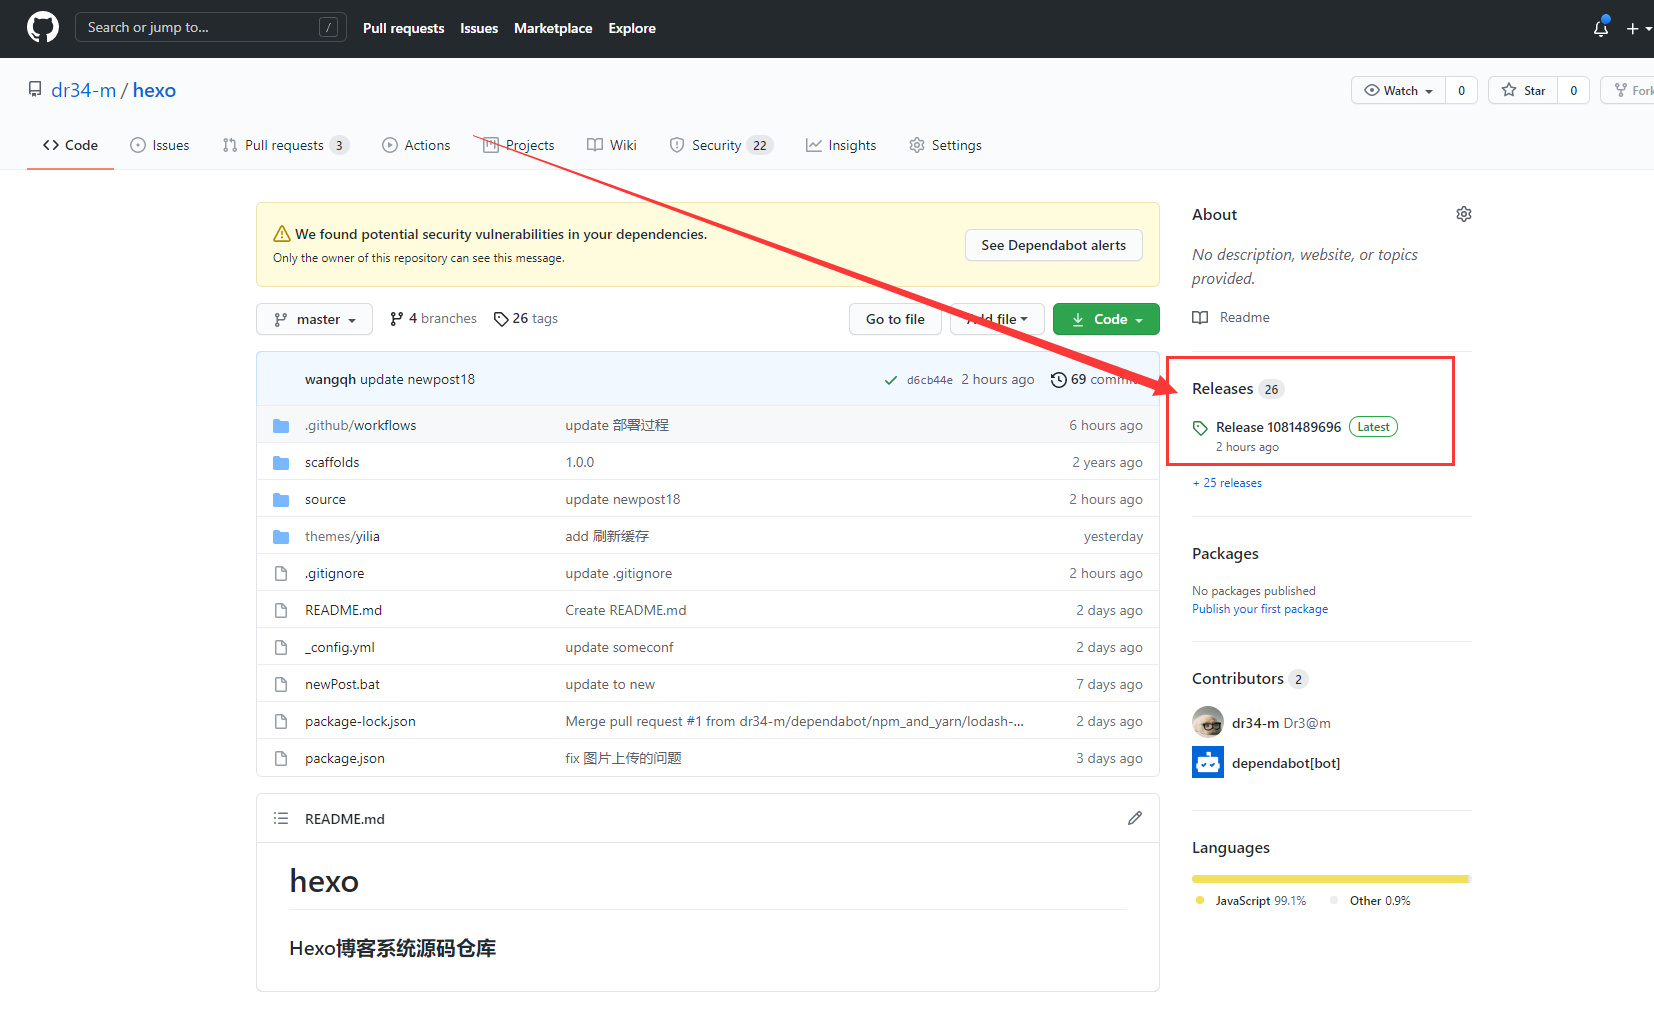The width and height of the screenshot is (1654, 1009).
Task: Switch to the Code tab
Action: pos(70,145)
